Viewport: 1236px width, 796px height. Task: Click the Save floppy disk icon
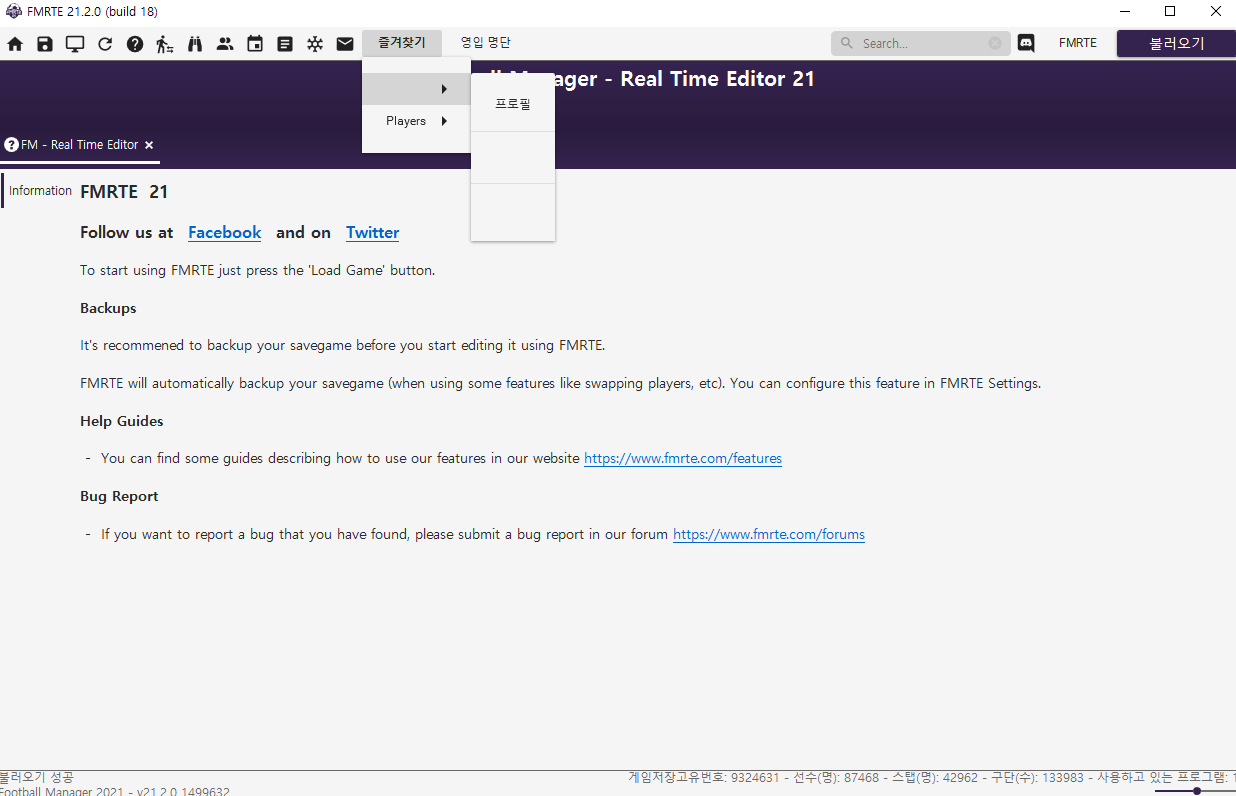click(45, 44)
